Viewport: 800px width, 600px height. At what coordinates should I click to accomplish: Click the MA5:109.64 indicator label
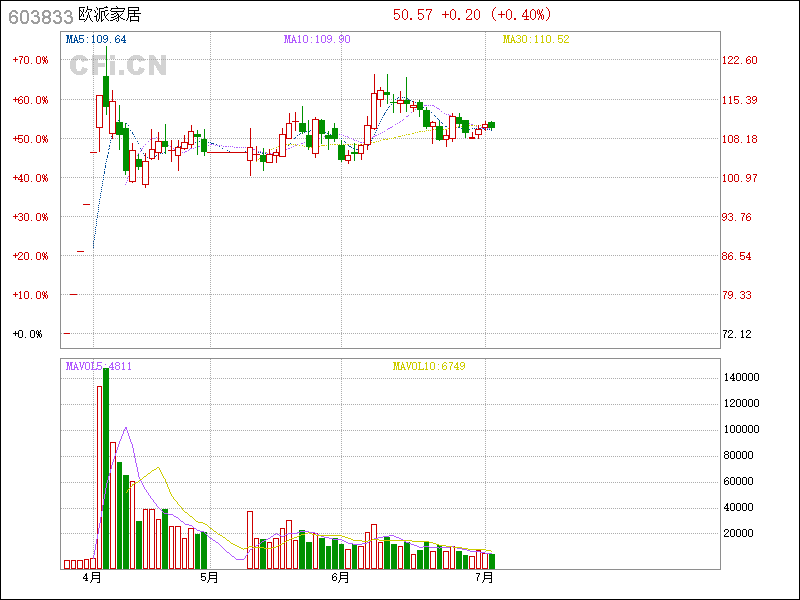point(96,39)
